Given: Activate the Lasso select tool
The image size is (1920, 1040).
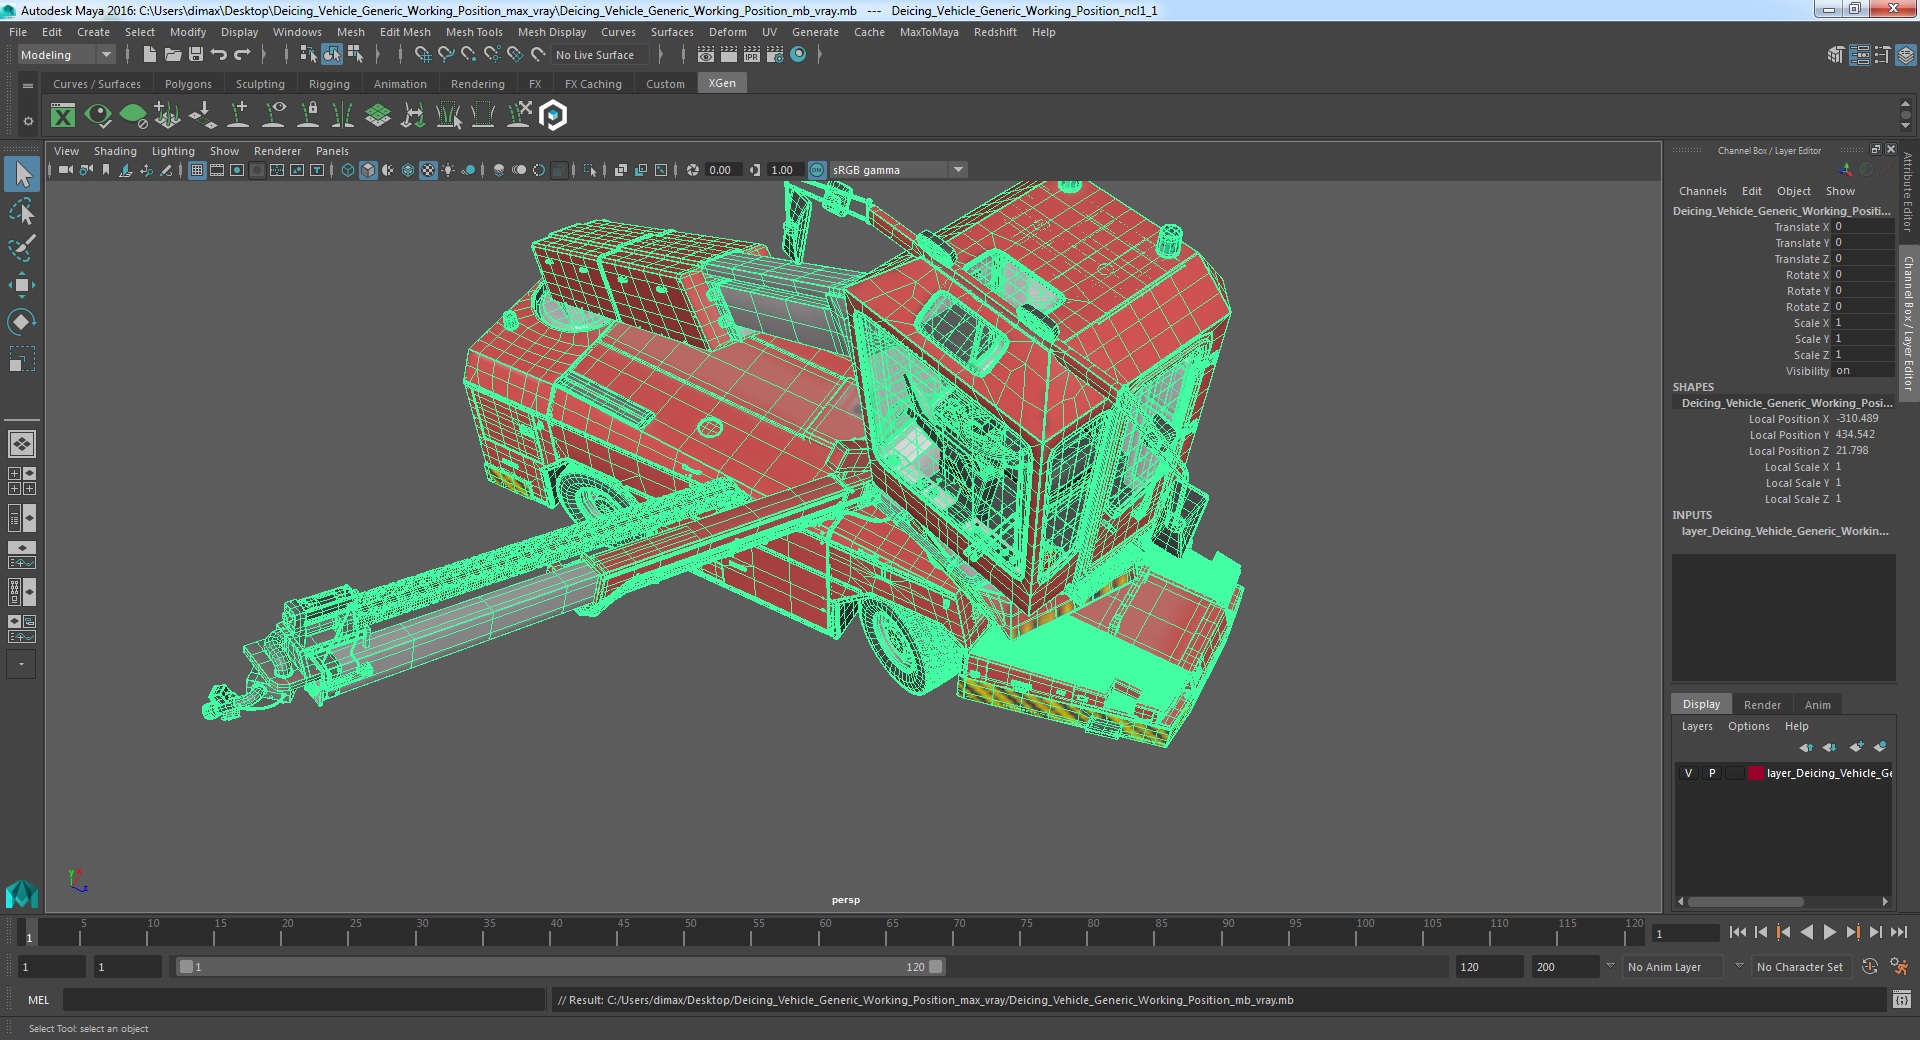Looking at the screenshot, I should tap(21, 212).
